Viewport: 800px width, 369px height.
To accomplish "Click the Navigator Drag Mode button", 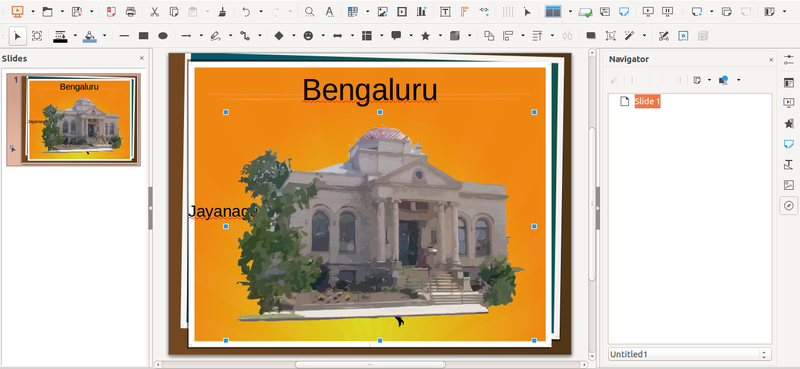I will pos(697,80).
